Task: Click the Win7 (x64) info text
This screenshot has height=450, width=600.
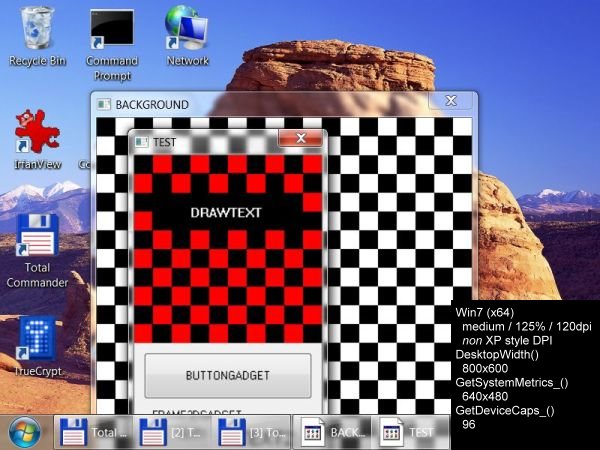Action: point(484,312)
